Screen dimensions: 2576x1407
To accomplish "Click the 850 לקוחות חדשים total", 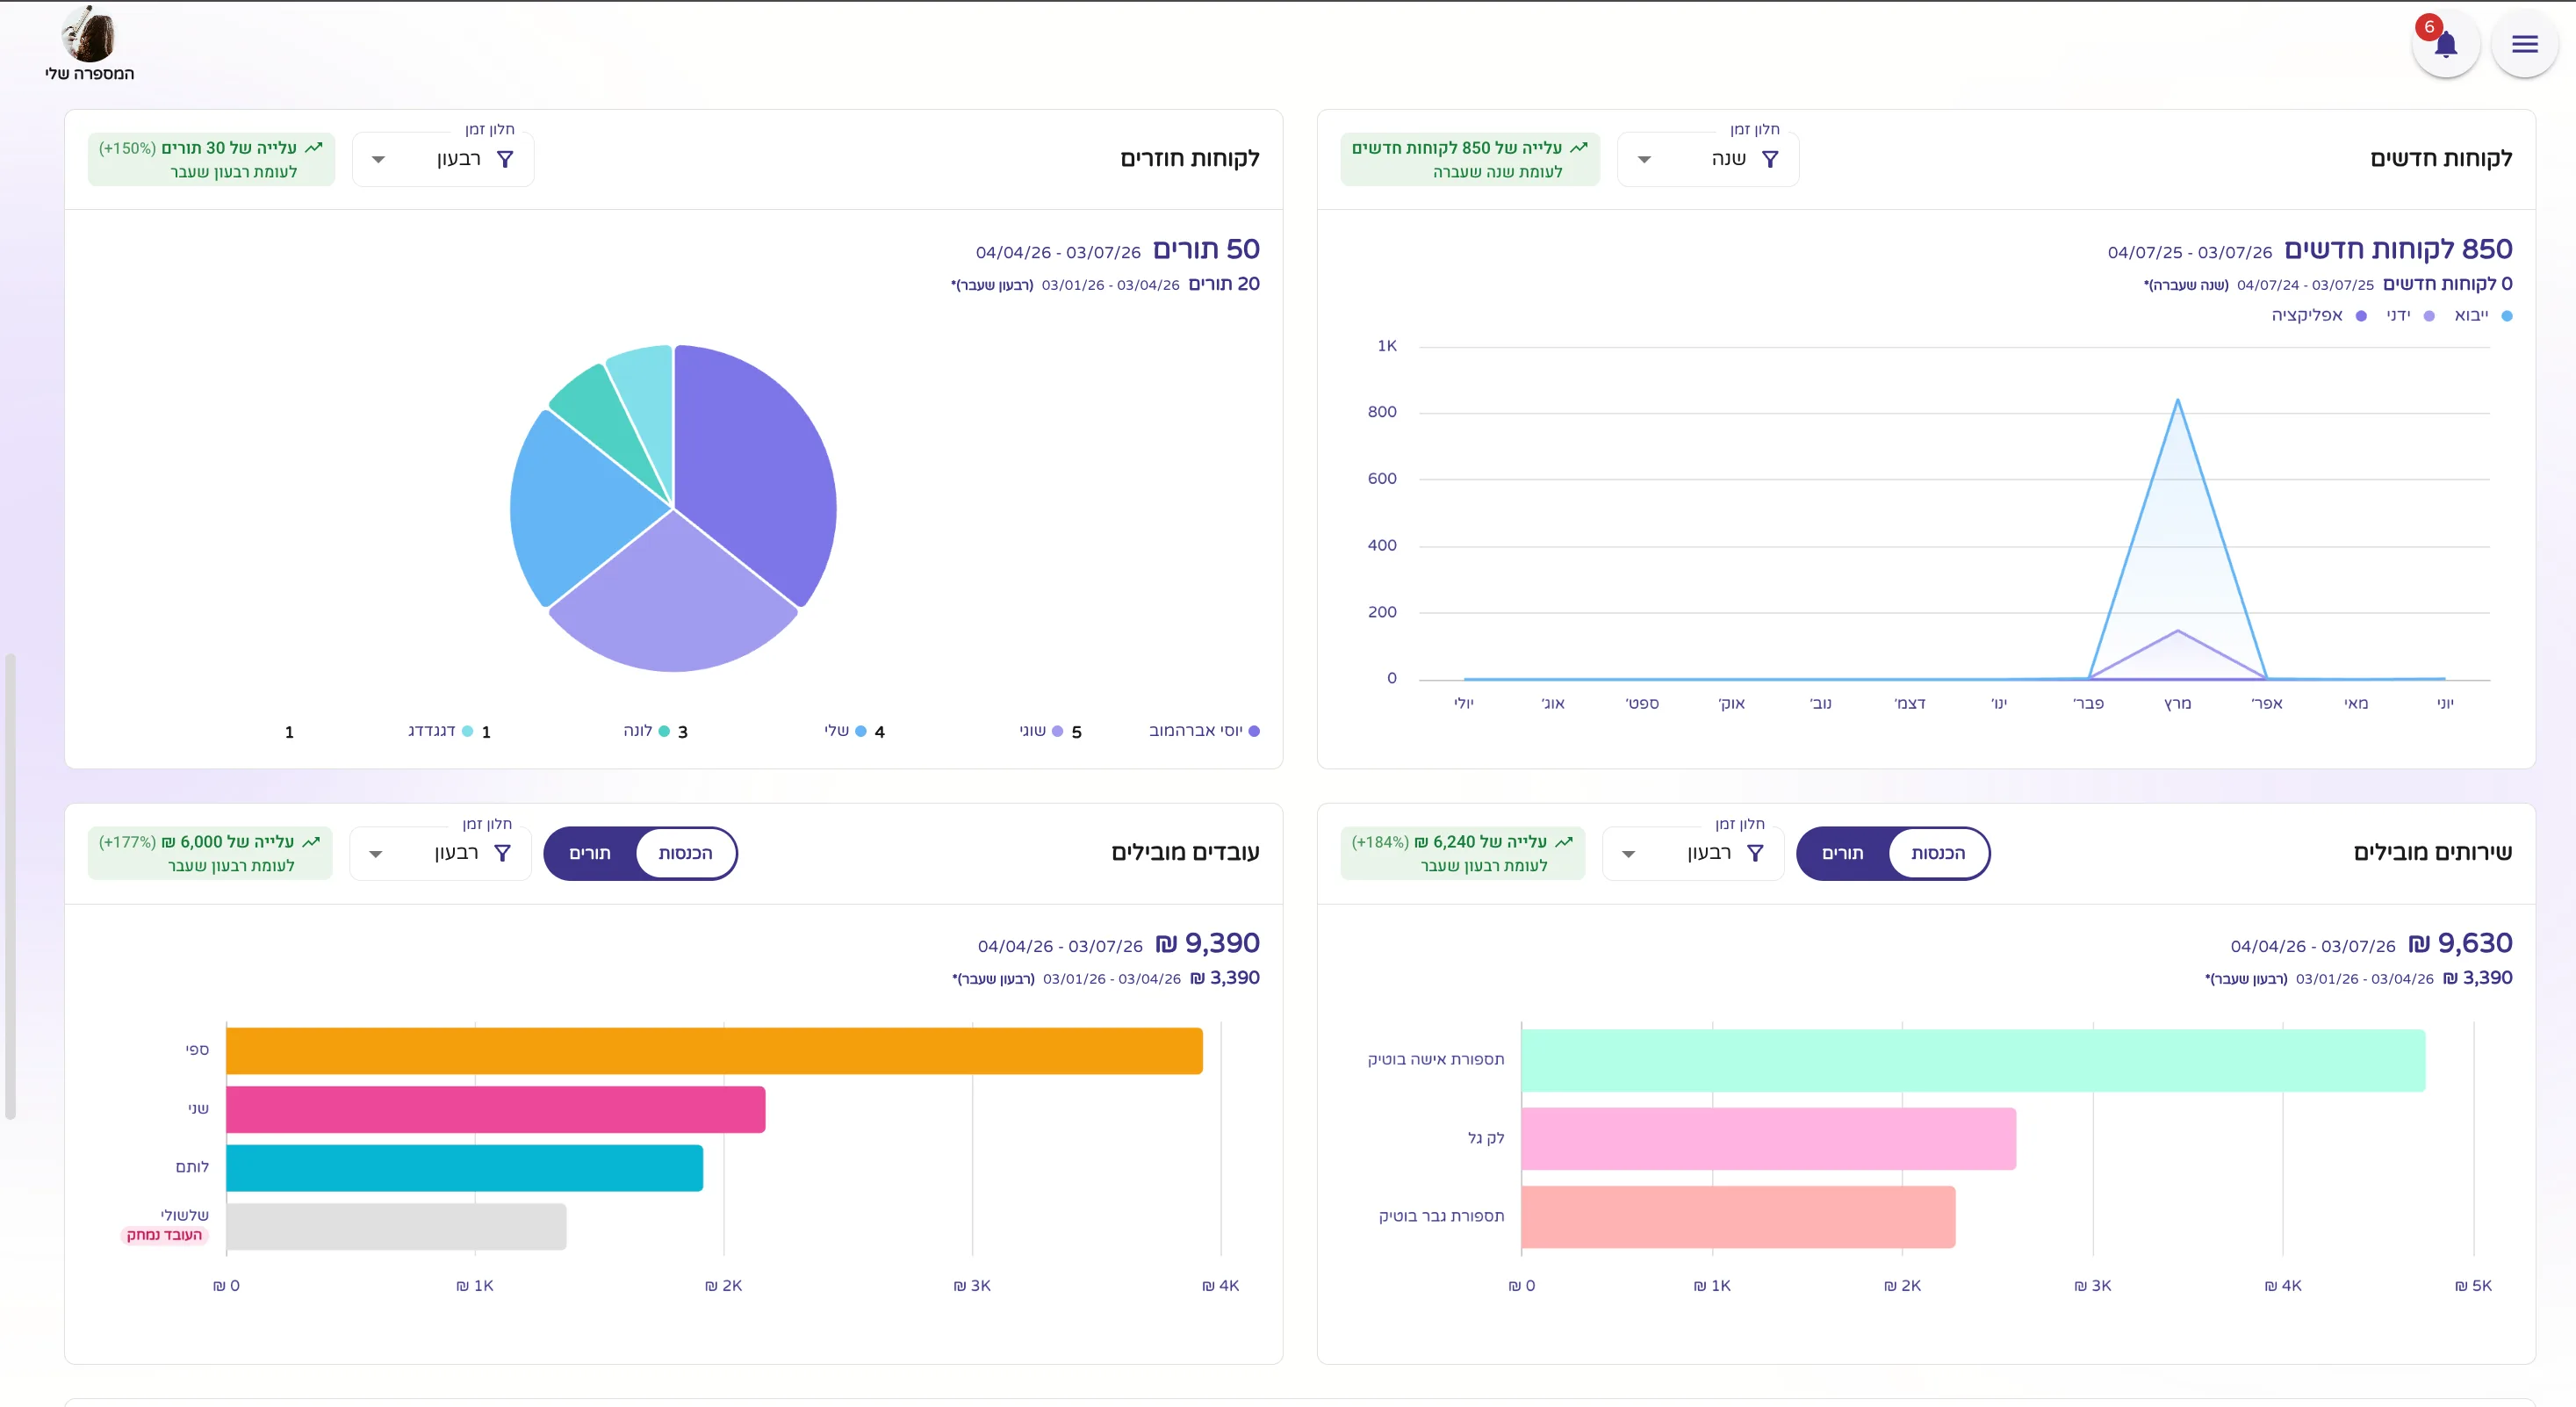I will point(2398,249).
